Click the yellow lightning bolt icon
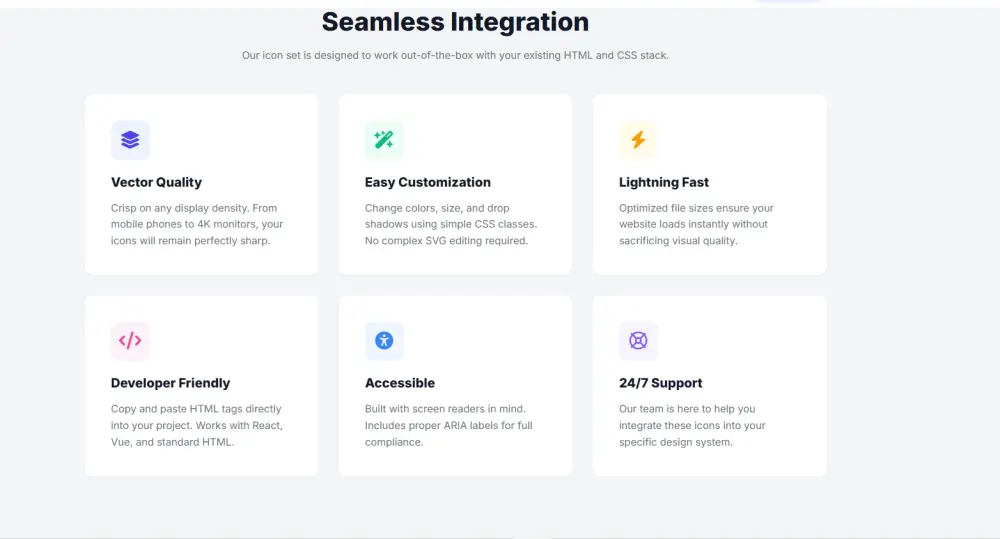The width and height of the screenshot is (1000, 539). (x=638, y=140)
